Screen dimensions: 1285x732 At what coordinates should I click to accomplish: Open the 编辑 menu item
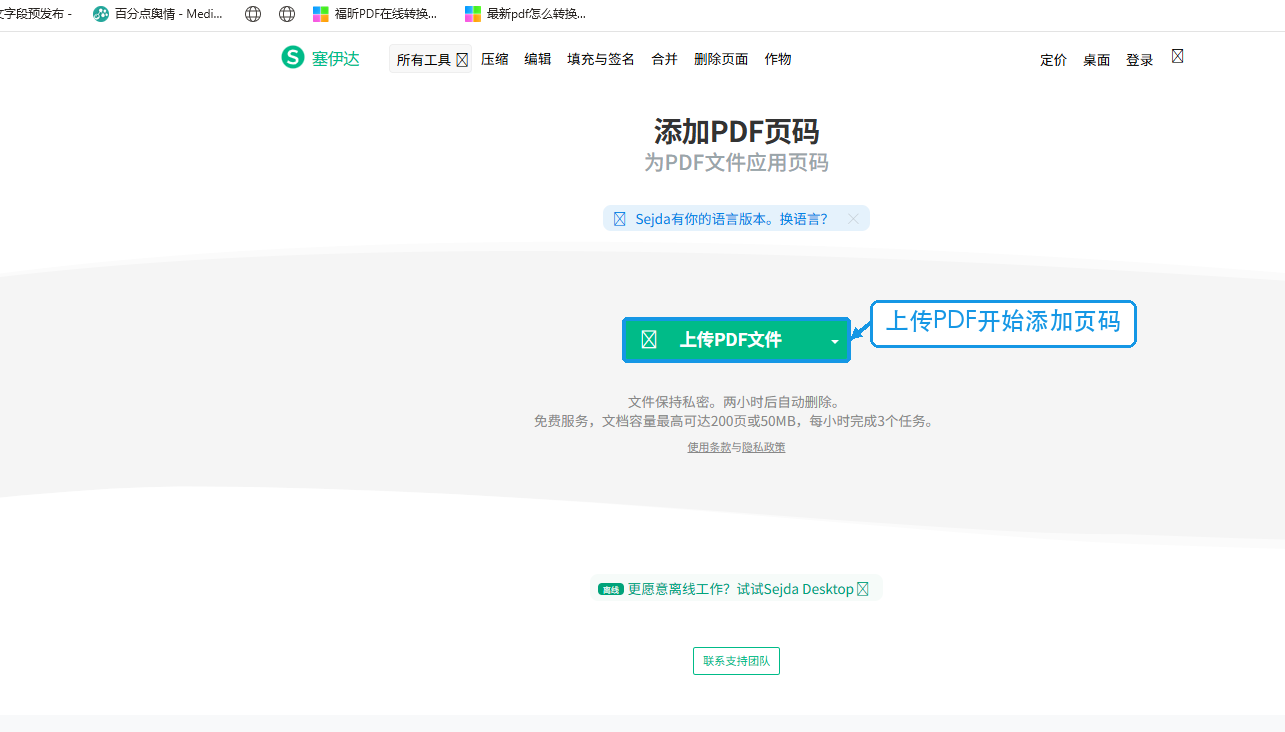pos(538,59)
